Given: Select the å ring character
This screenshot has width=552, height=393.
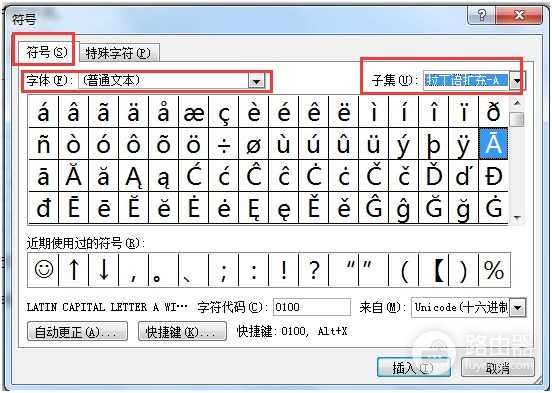Looking at the screenshot, I should 163,112.
